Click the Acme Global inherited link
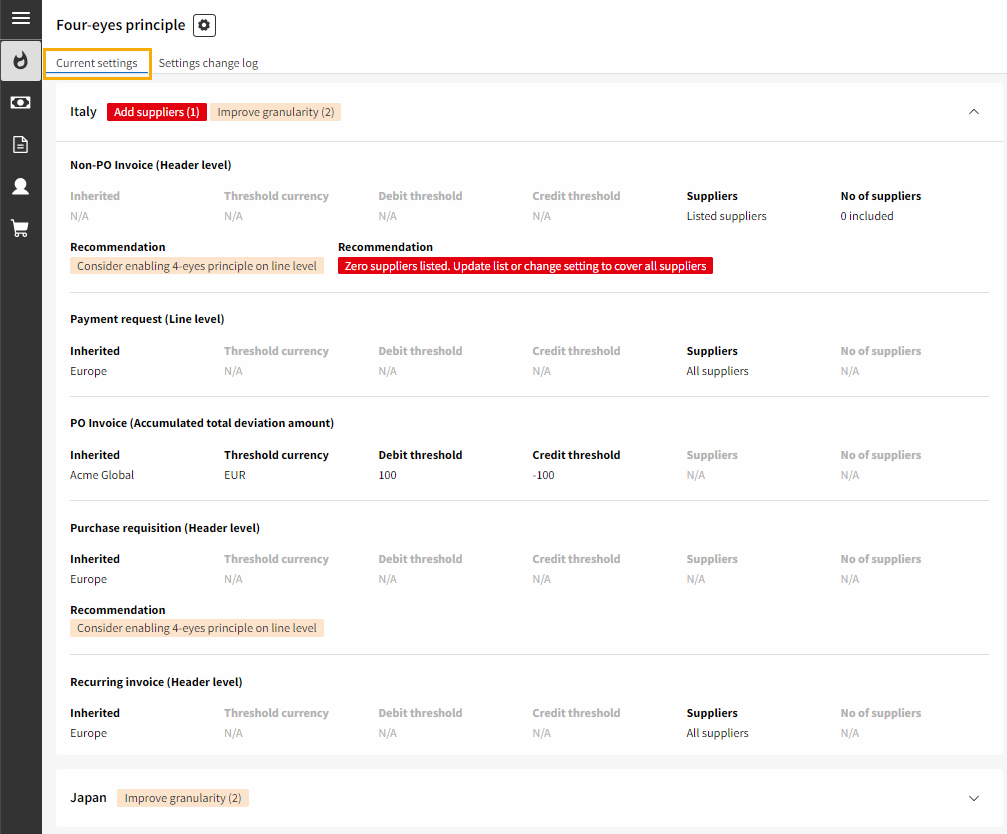The image size is (1007, 834). pos(102,475)
